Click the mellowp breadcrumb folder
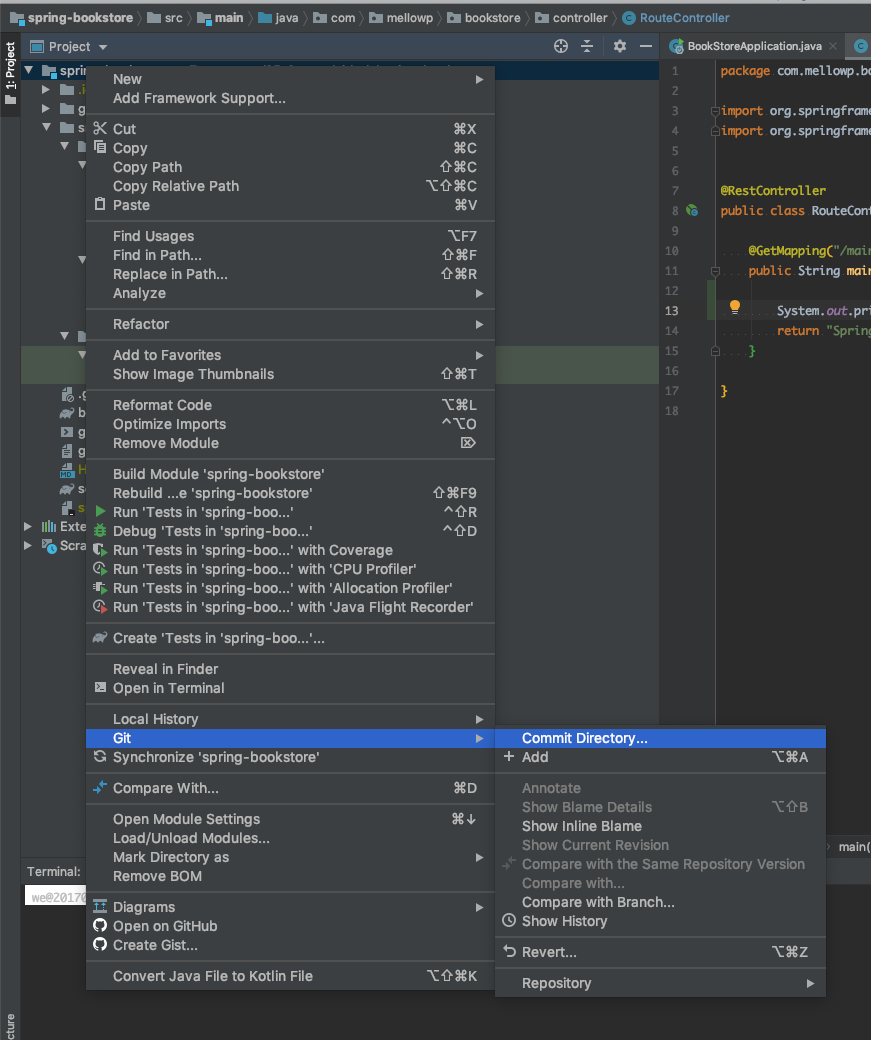Screen dimensions: 871x1040 401,18
